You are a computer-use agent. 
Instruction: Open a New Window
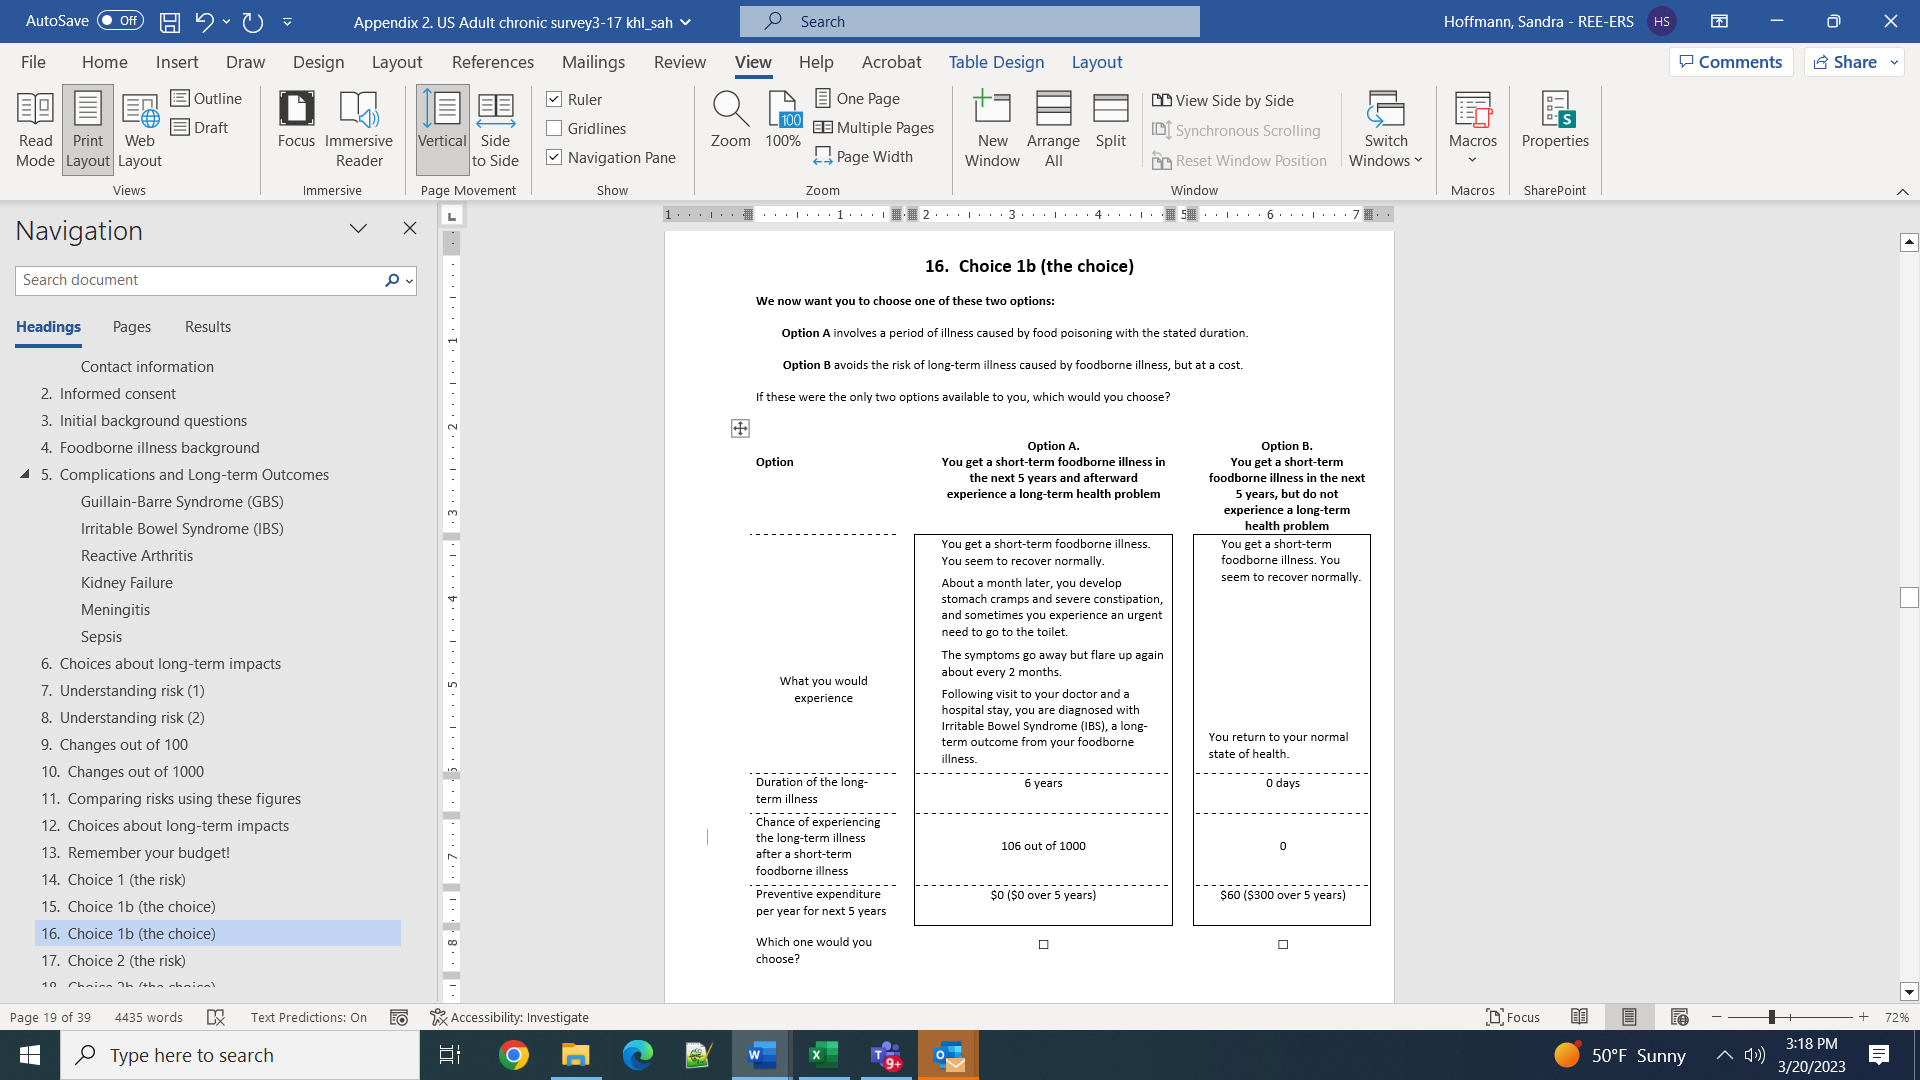coord(992,129)
